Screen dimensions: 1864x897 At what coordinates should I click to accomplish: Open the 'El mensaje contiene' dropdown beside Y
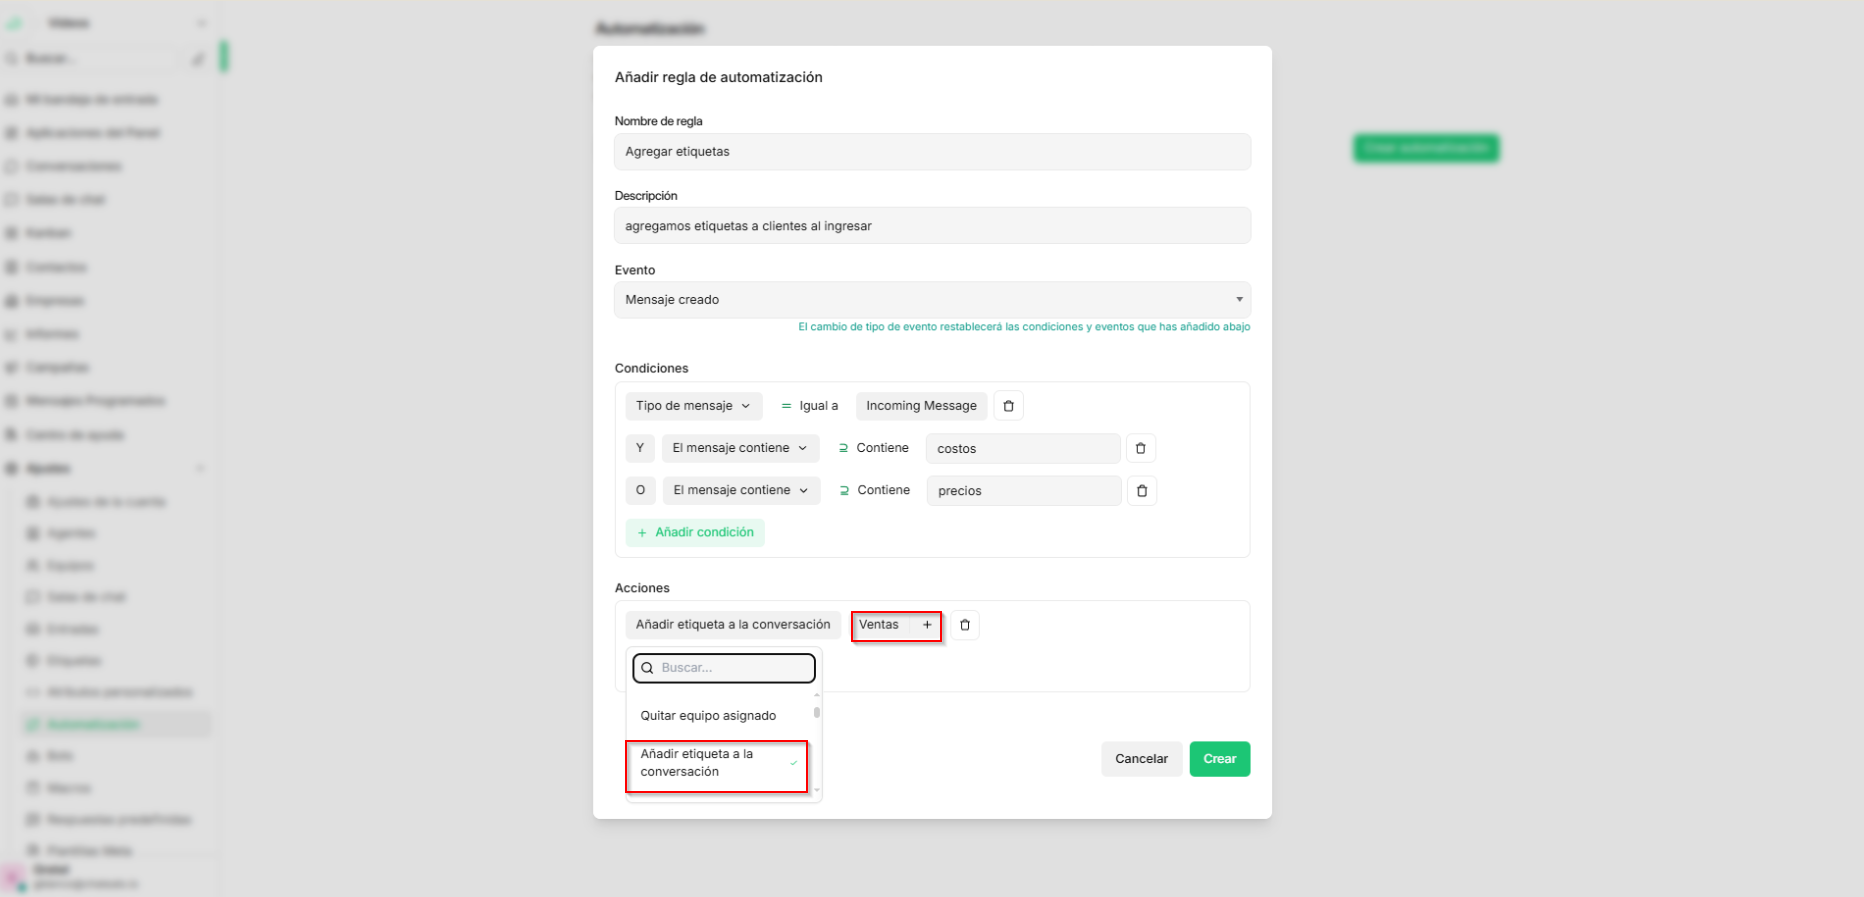(740, 448)
